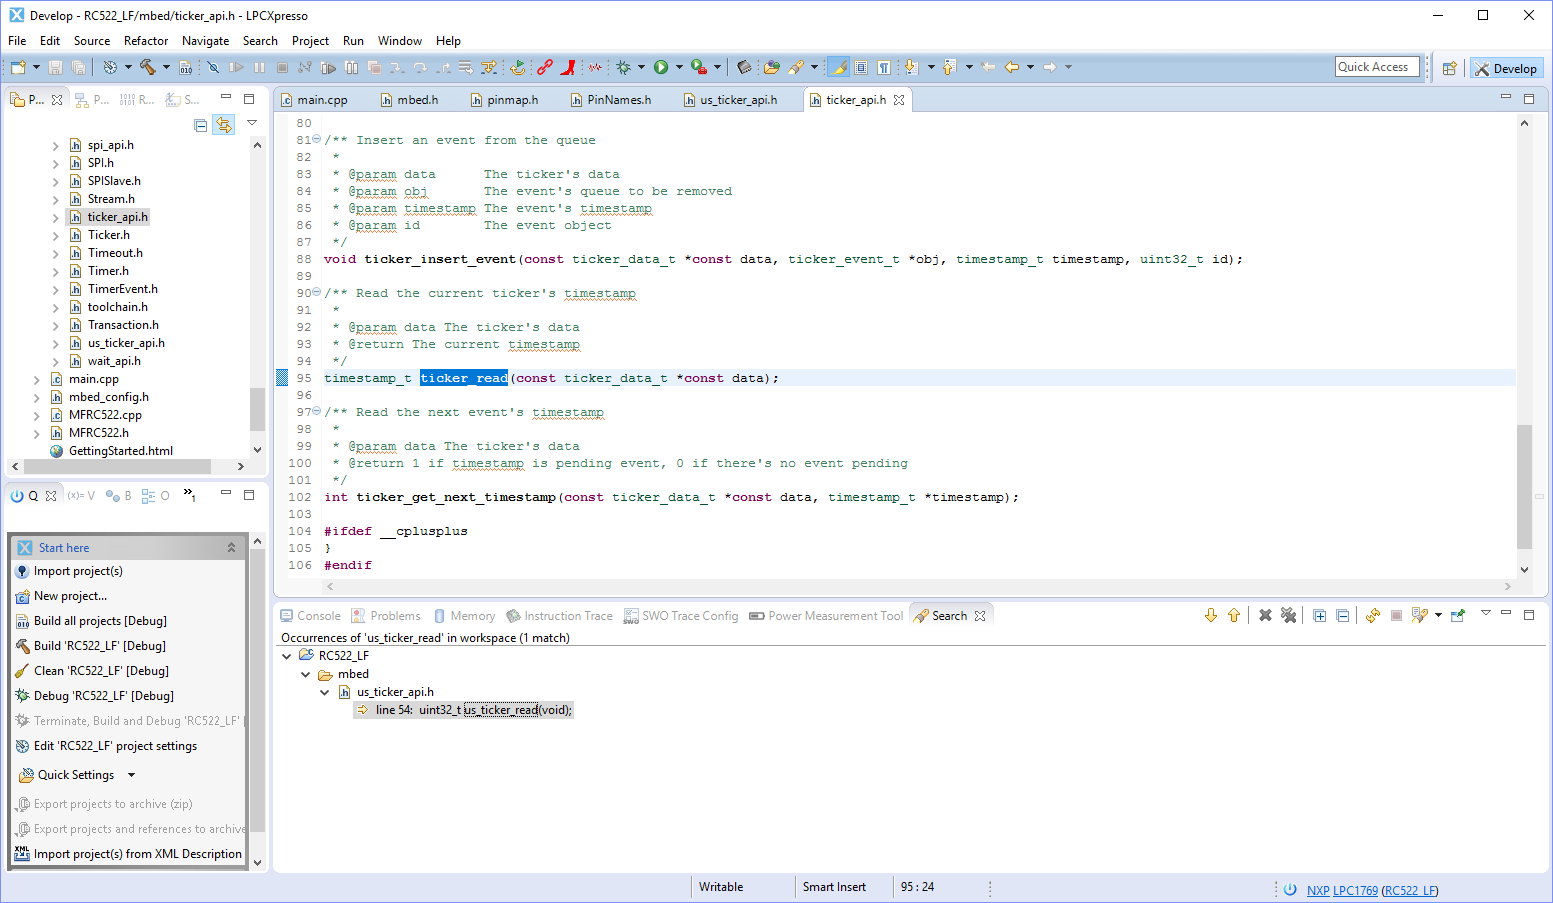Open the Navigate menu
This screenshot has width=1553, height=903.
(x=205, y=41)
